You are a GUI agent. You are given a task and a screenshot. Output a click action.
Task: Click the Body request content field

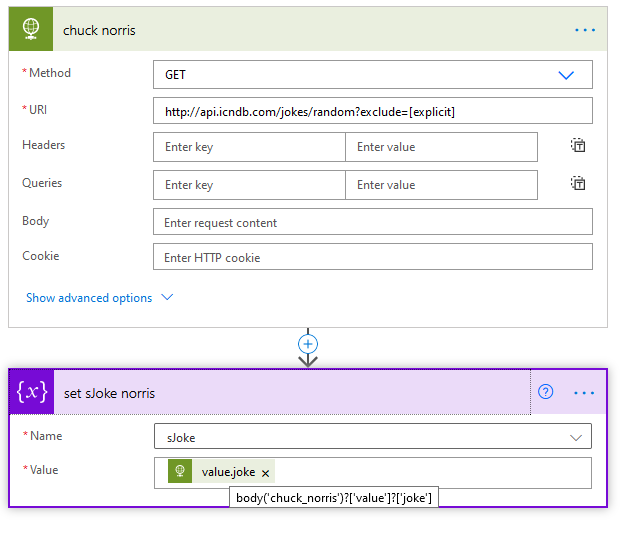[372, 222]
